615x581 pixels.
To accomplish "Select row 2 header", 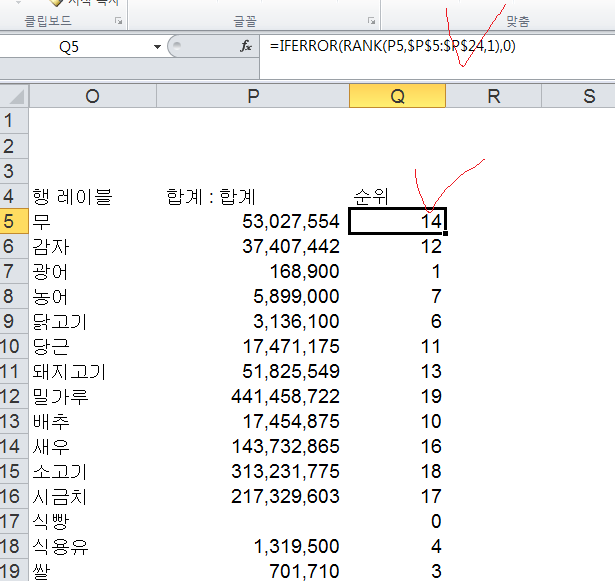I will pos(14,146).
